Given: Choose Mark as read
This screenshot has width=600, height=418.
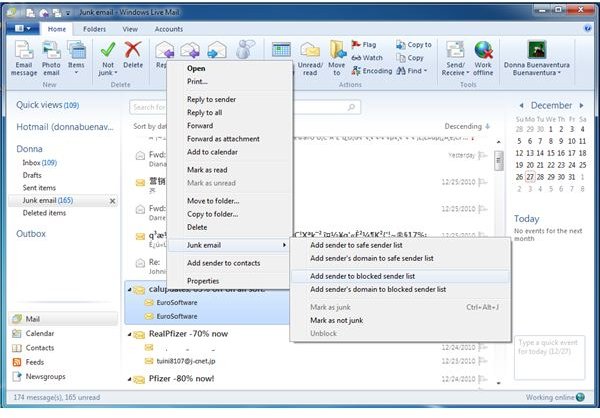Looking at the screenshot, I should click(230, 170).
